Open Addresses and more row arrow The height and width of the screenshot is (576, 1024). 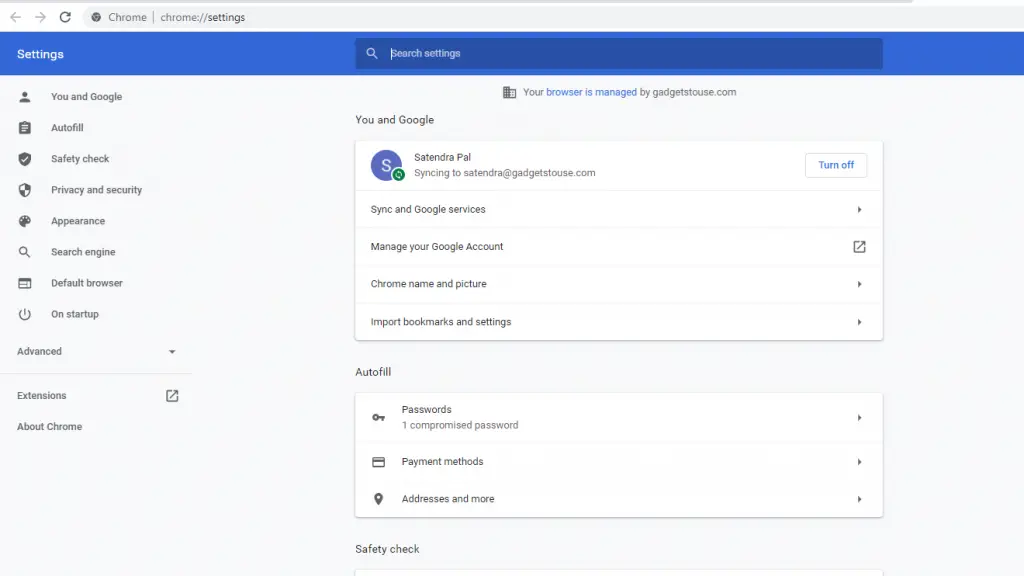point(859,499)
